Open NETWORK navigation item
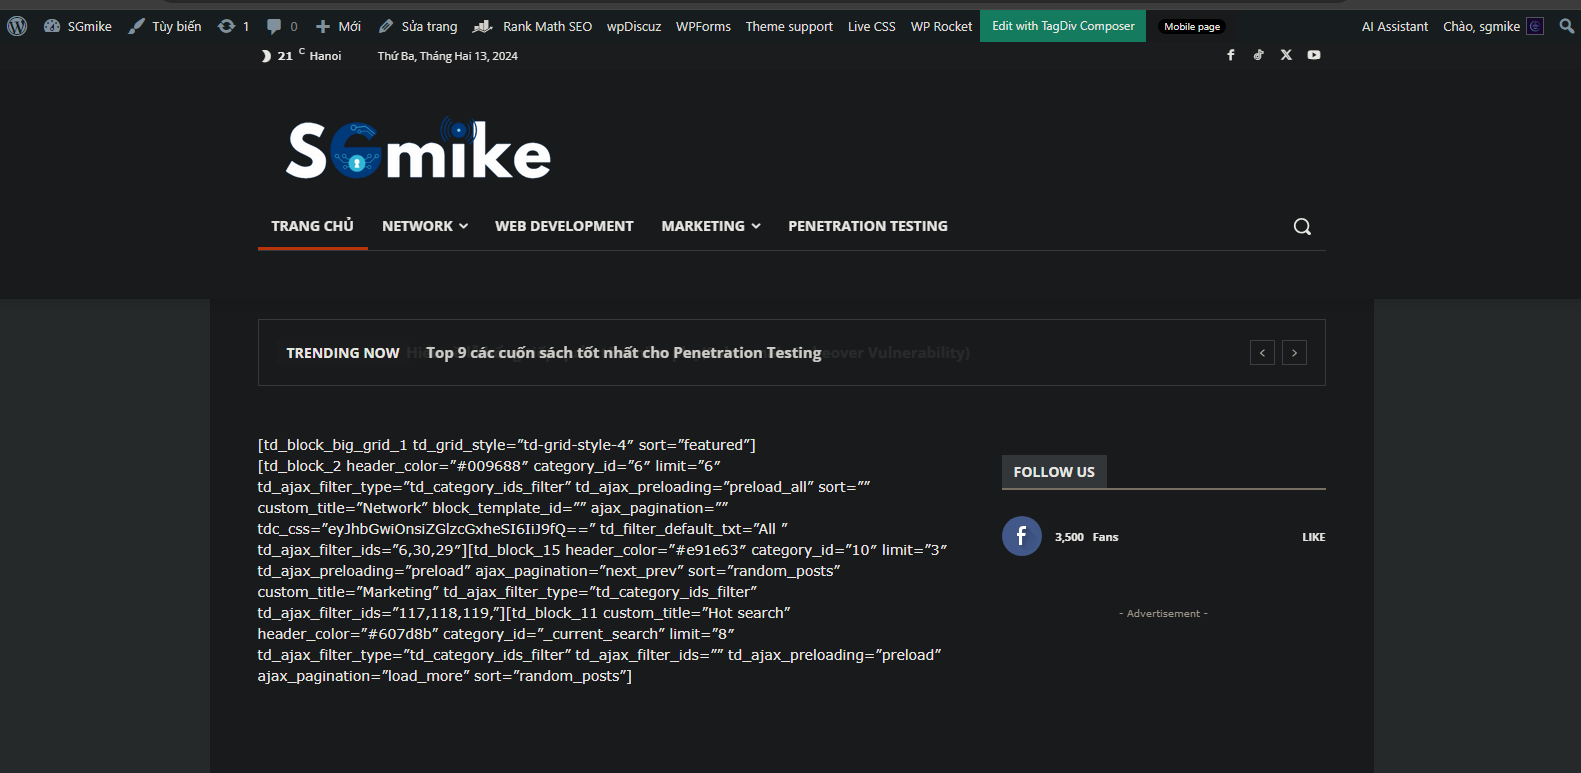 pyautogui.click(x=417, y=226)
